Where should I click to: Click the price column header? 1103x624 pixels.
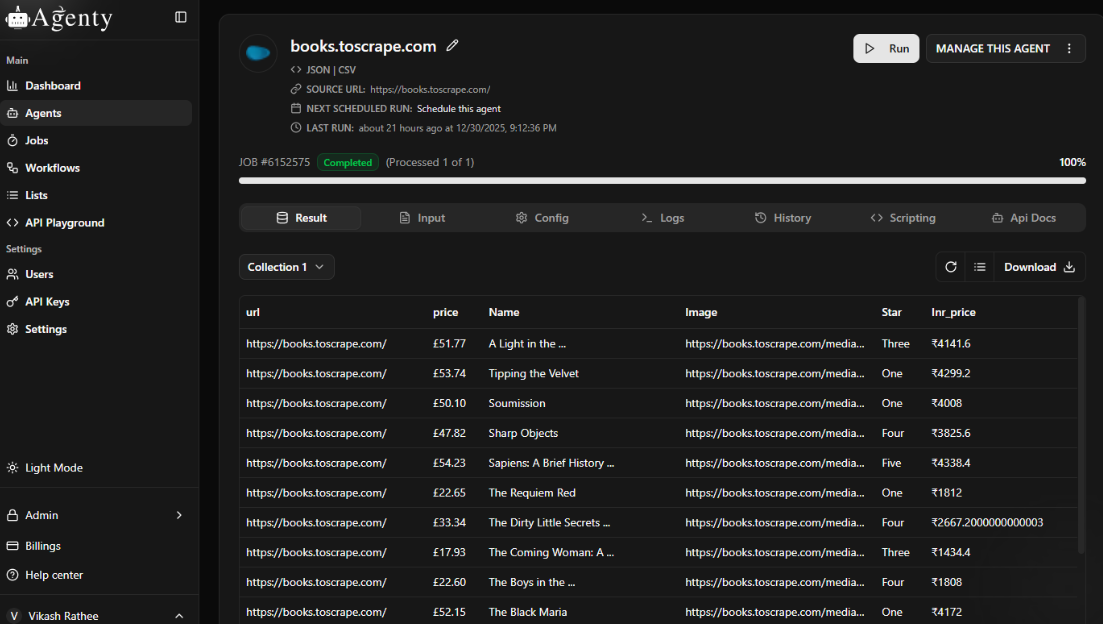(x=445, y=312)
